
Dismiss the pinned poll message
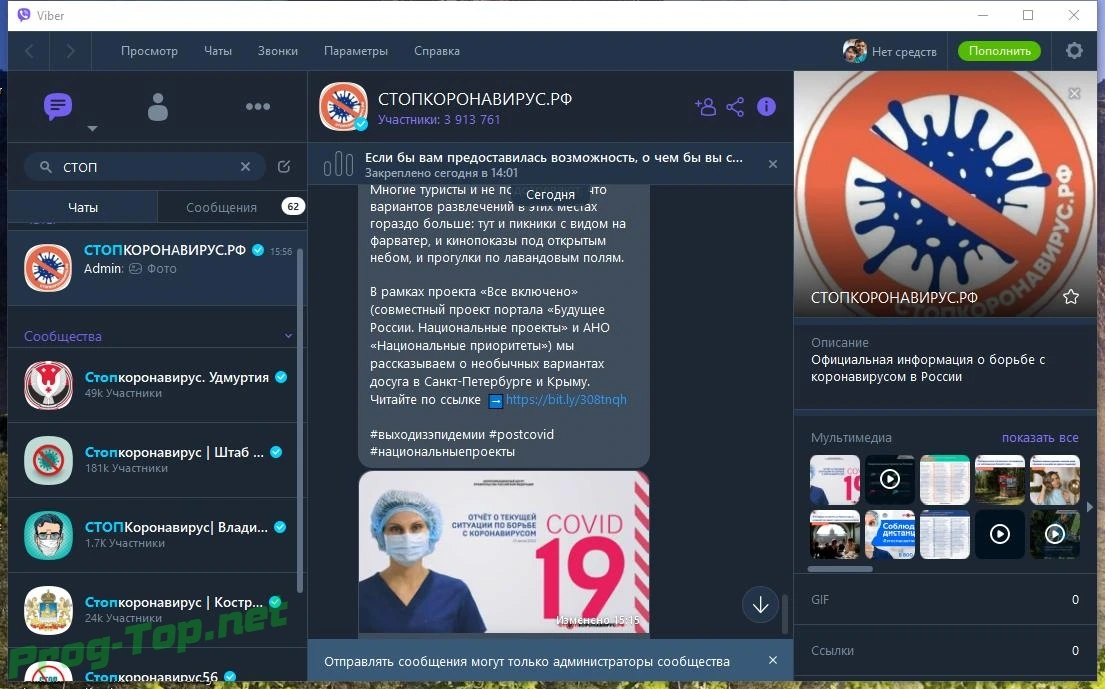[x=773, y=164]
